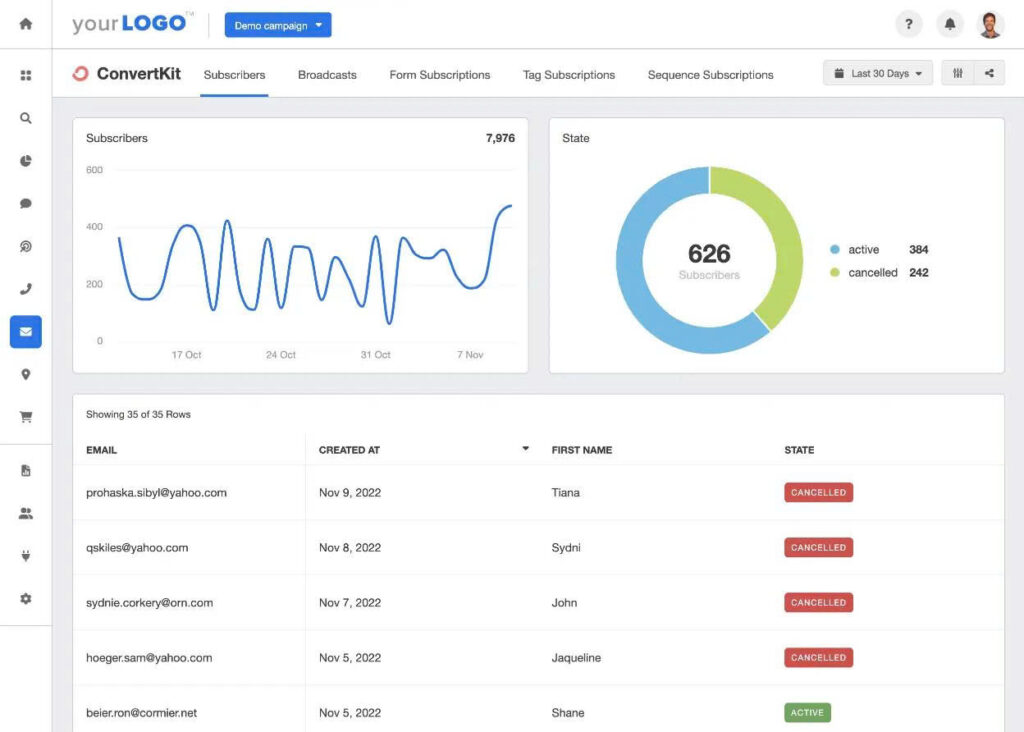Click the Created At sort chevron
Viewport: 1024px width, 732px height.
524,449
